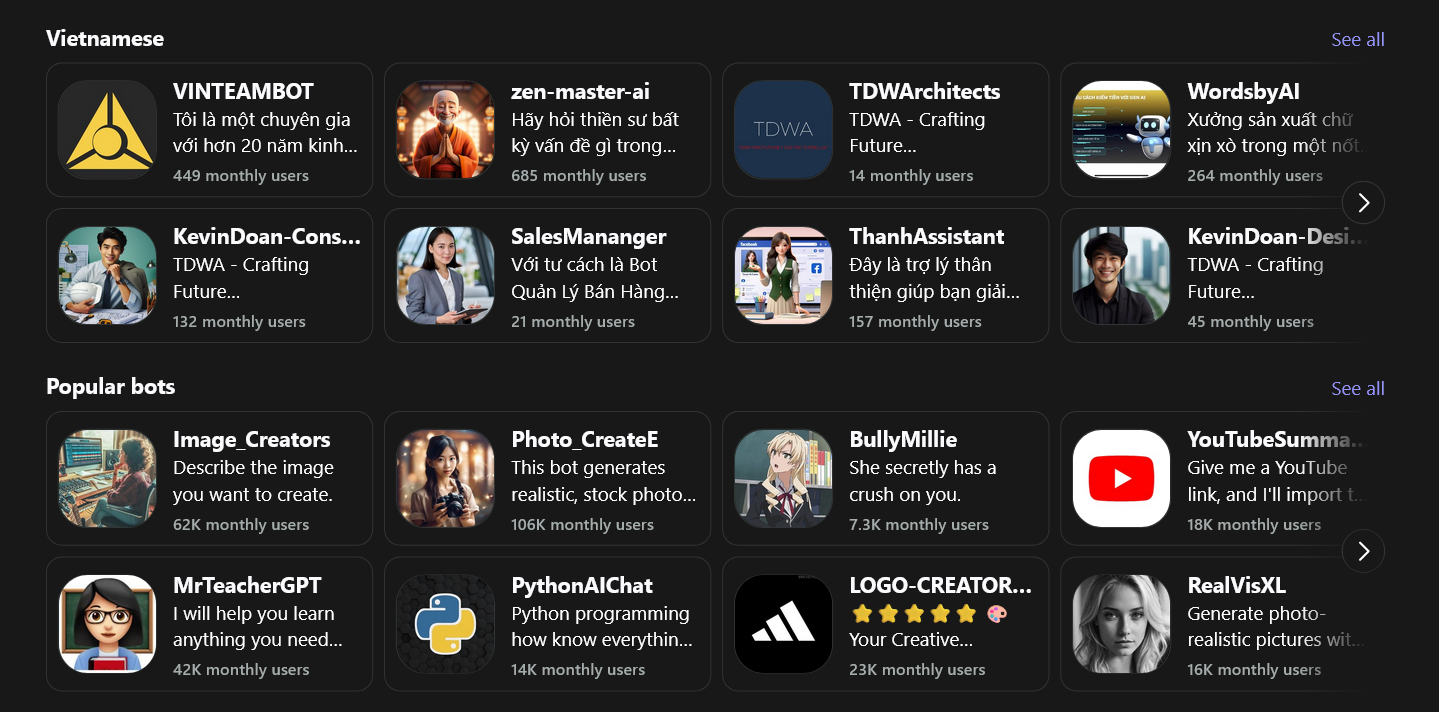The width and height of the screenshot is (1453, 720).
Task: Open the SalesMananger bot name
Action: [588, 237]
